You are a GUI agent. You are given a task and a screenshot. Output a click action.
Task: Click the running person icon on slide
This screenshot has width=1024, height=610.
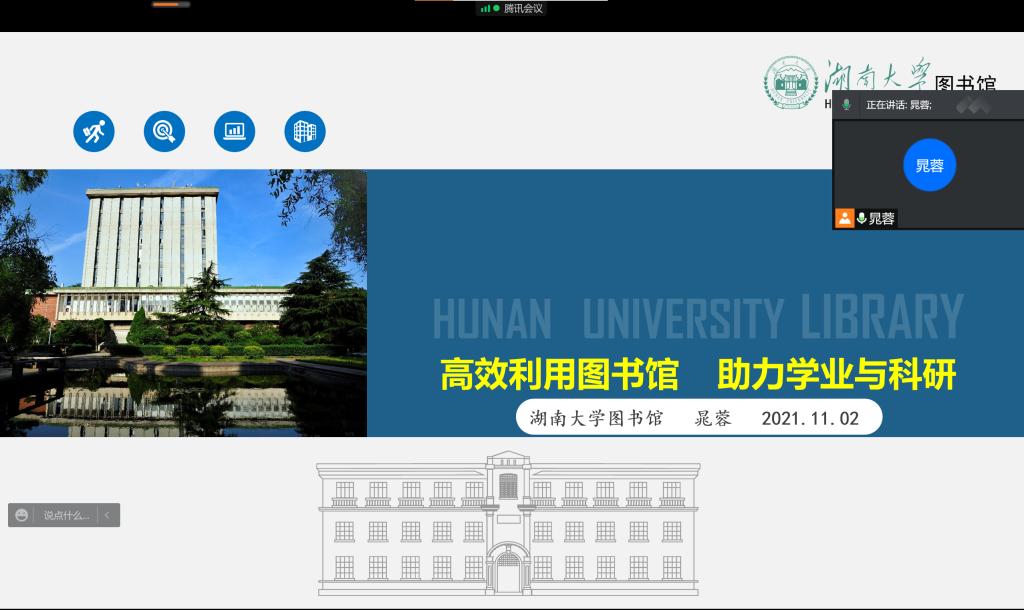click(94, 131)
